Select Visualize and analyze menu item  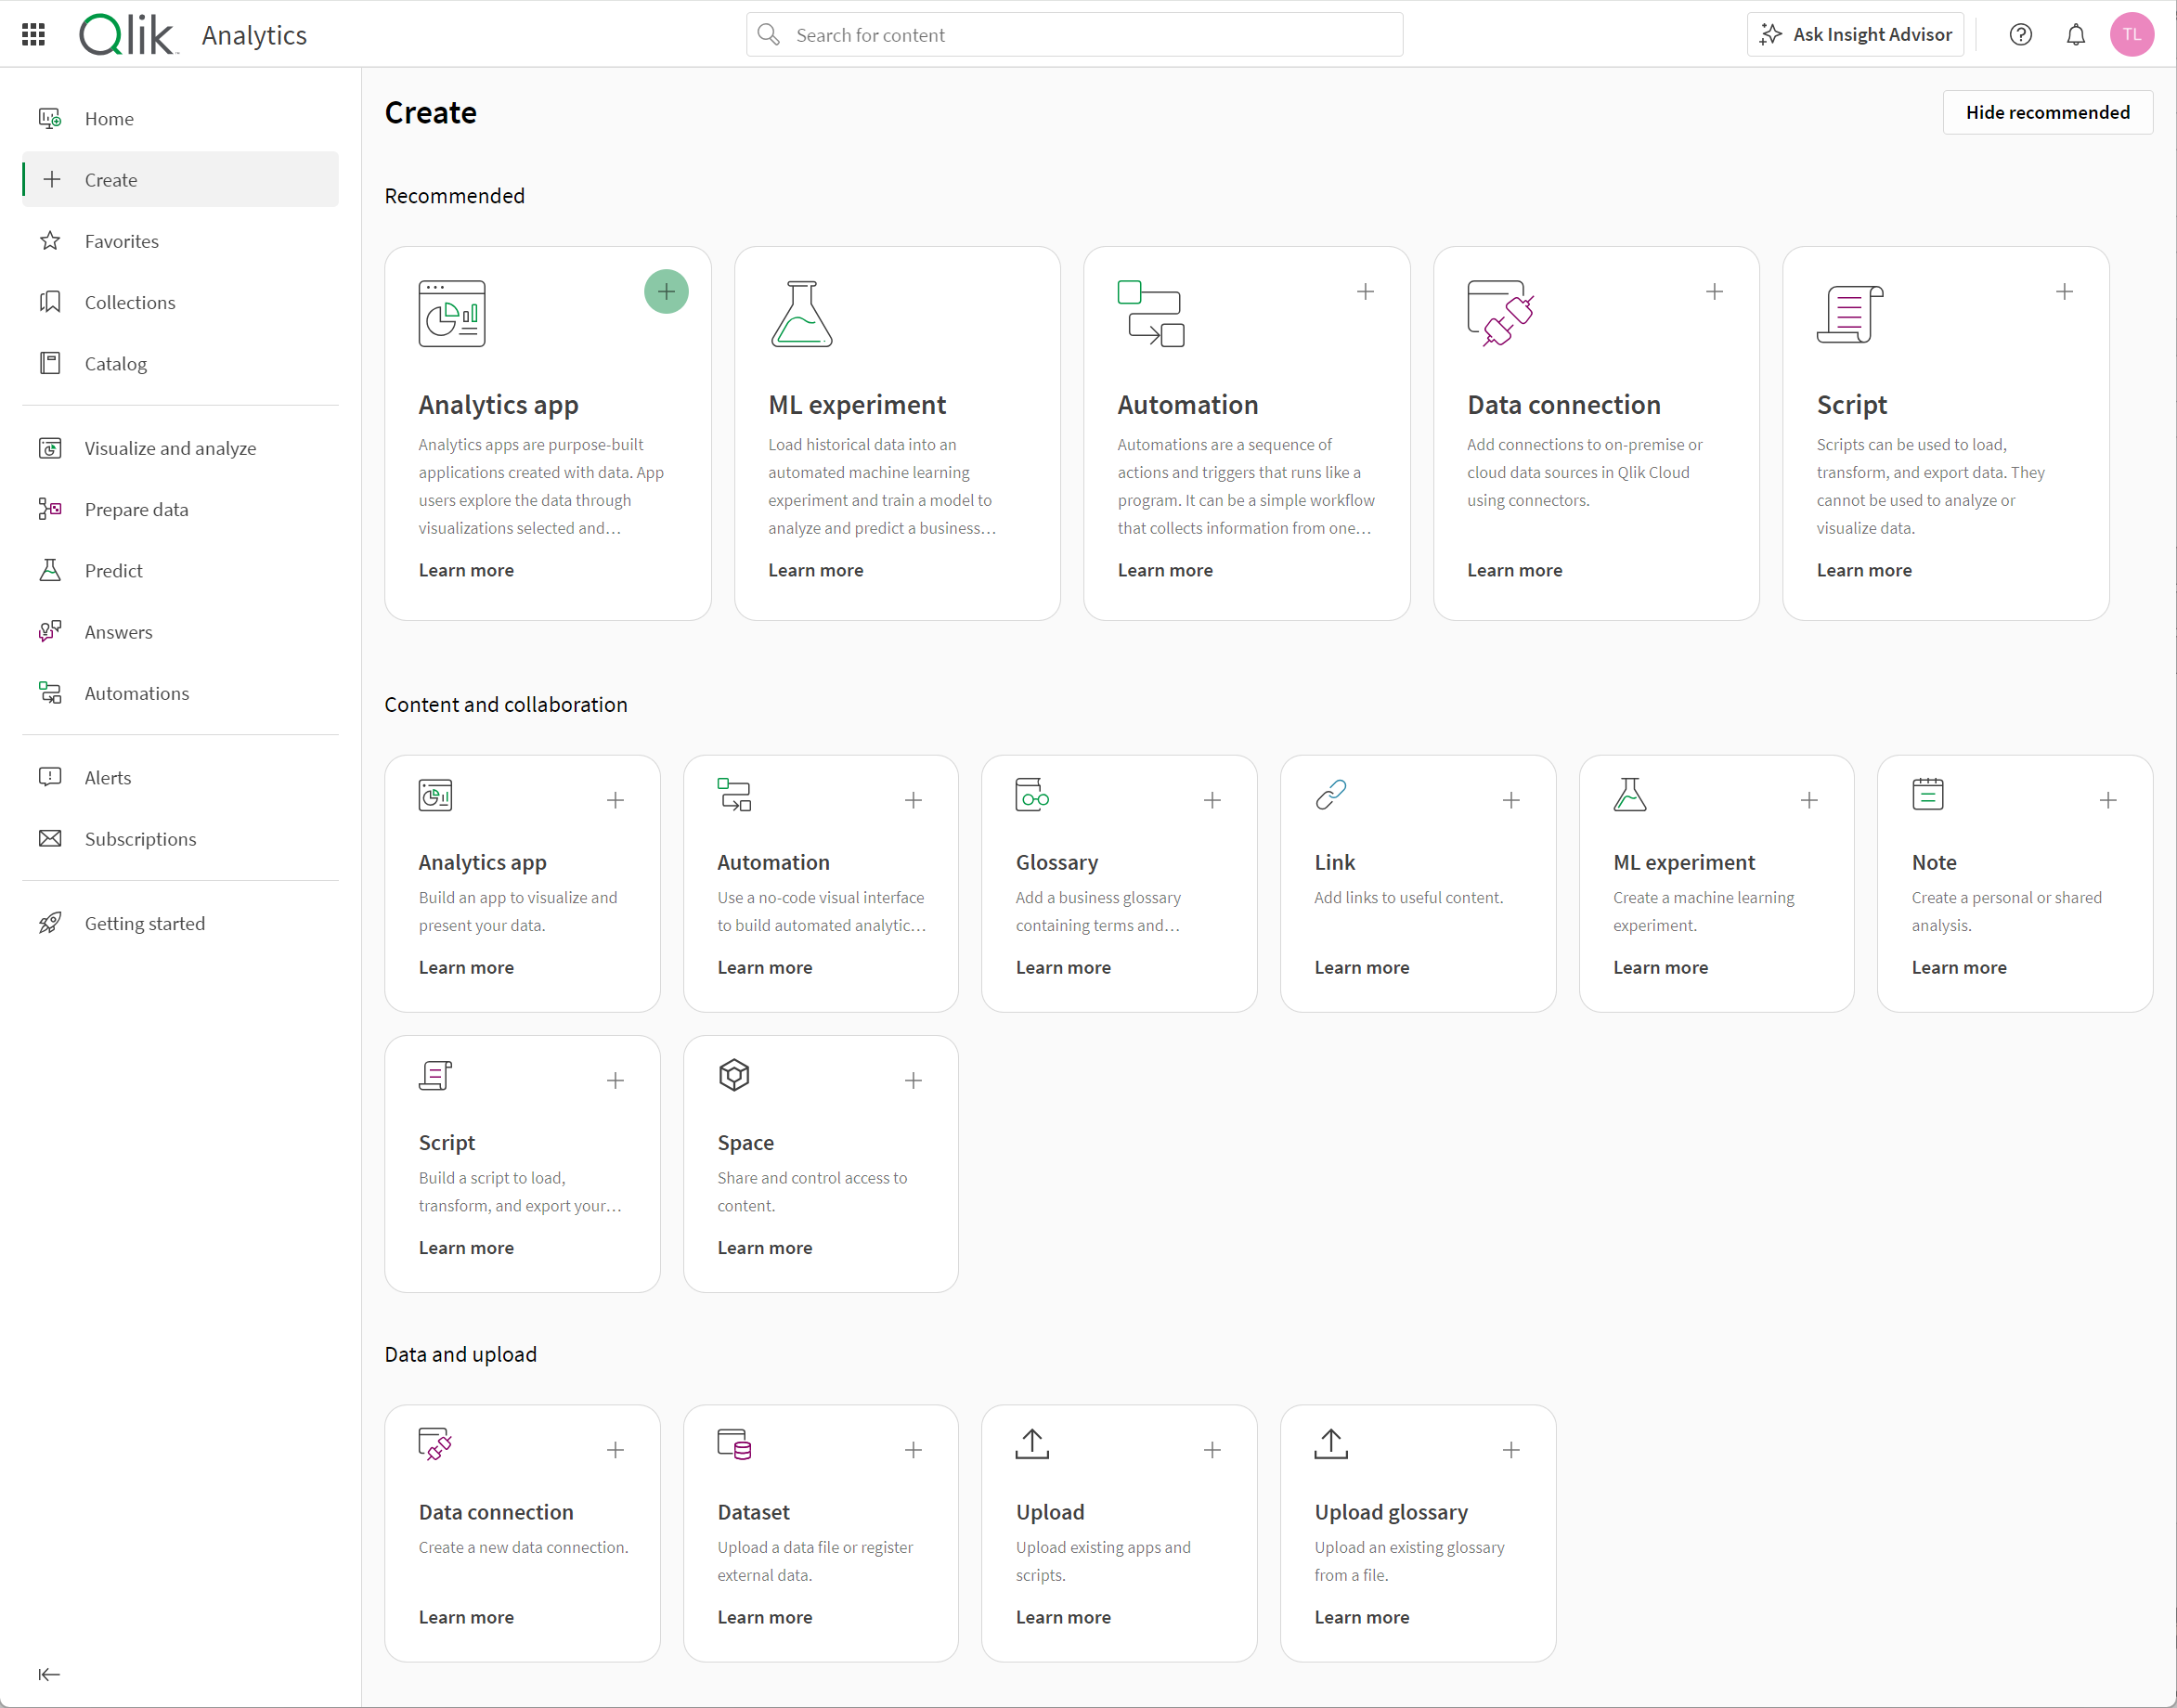[x=174, y=446]
